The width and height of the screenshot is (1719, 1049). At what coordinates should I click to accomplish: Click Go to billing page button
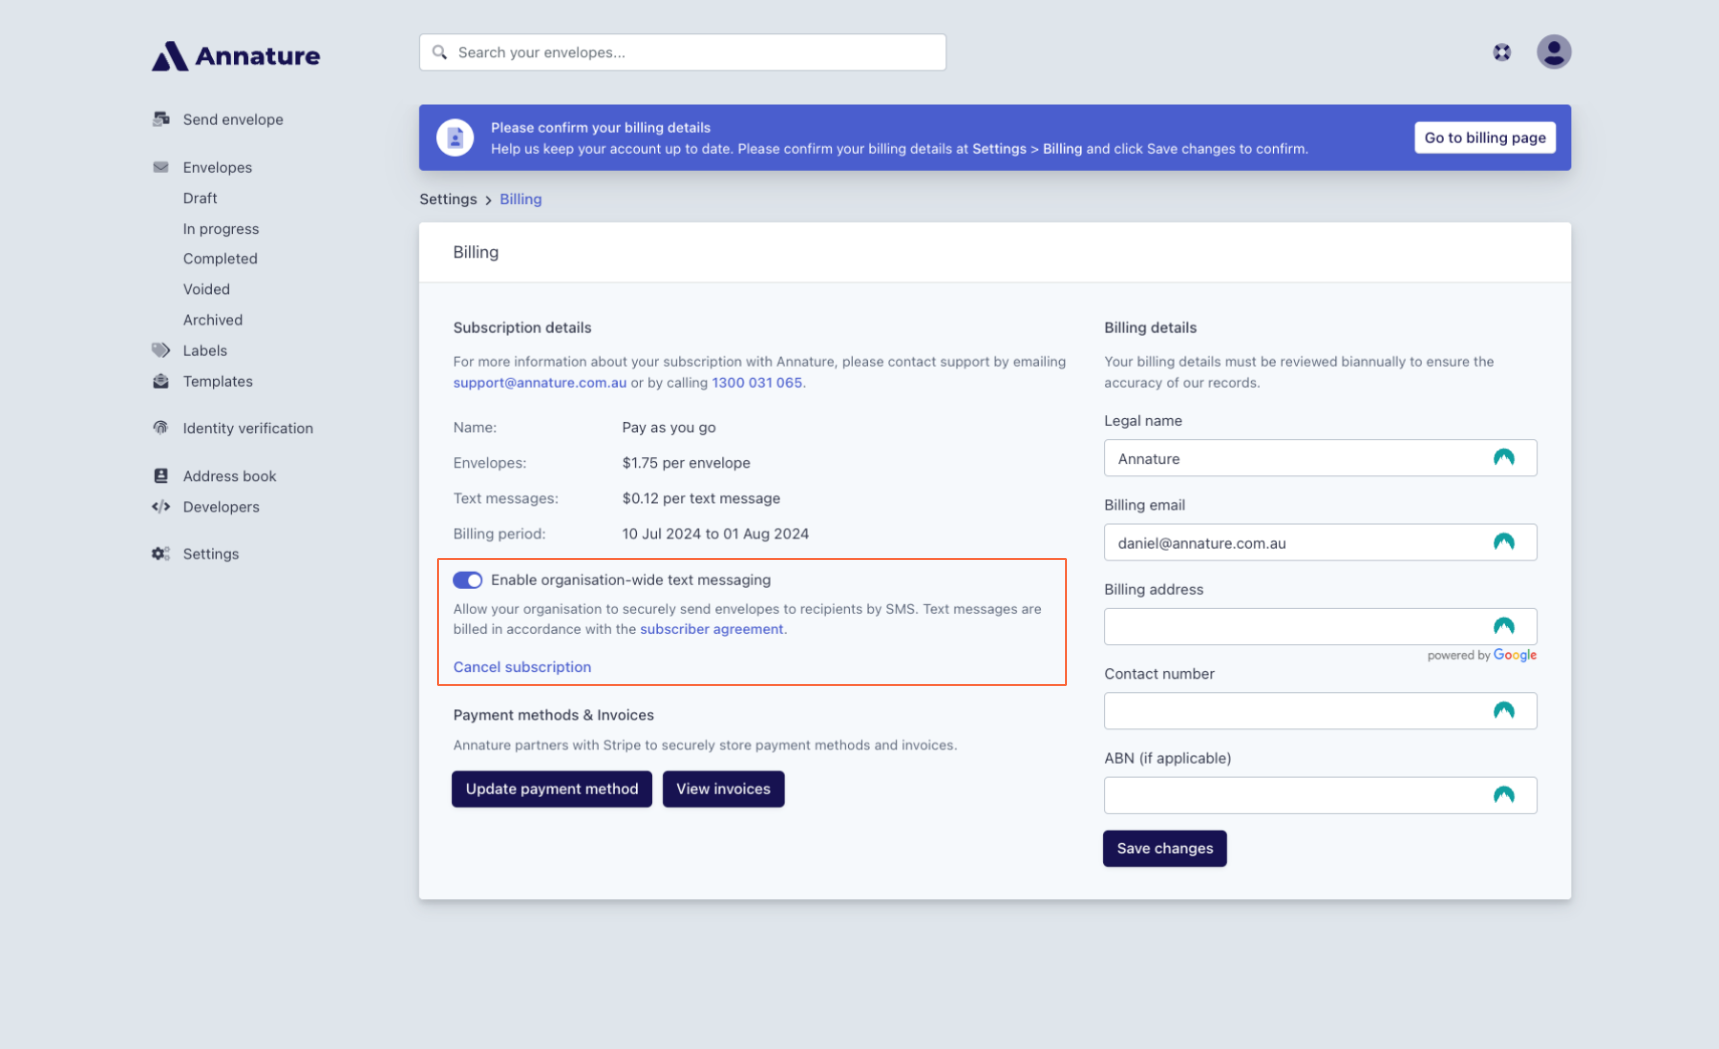[x=1484, y=138]
